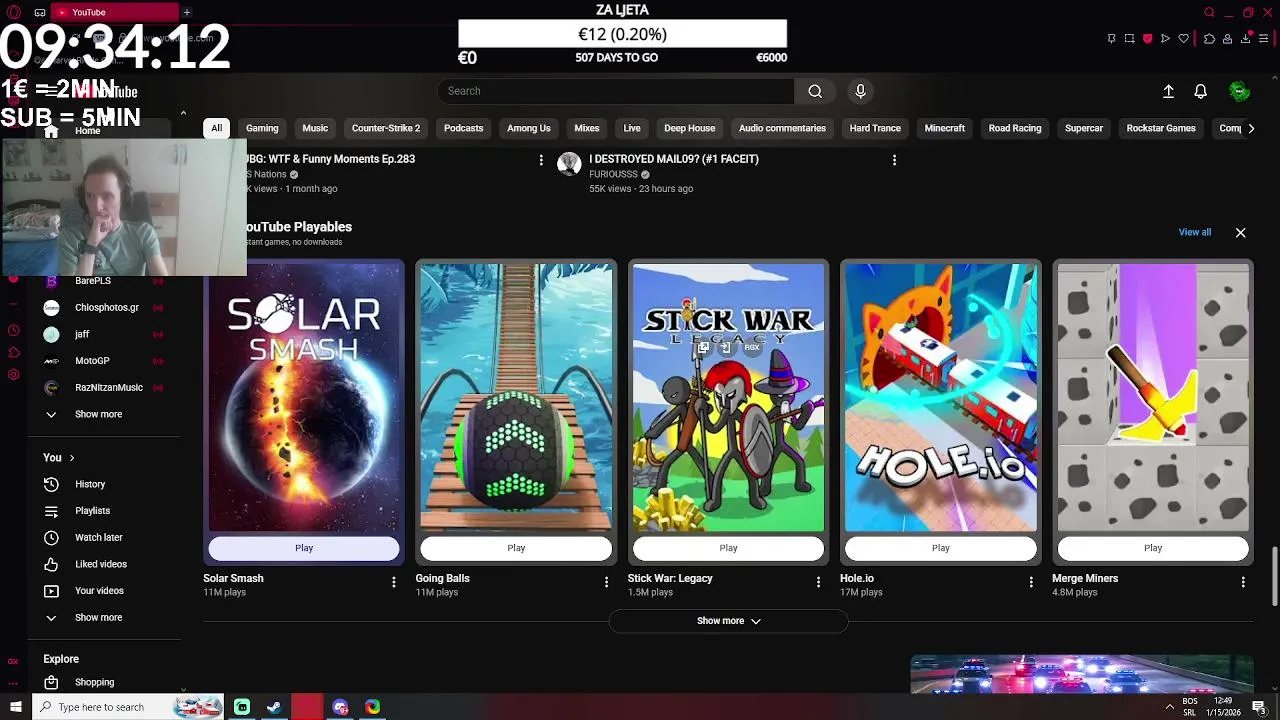Select the Counter-Strike 2 chip

pos(386,128)
